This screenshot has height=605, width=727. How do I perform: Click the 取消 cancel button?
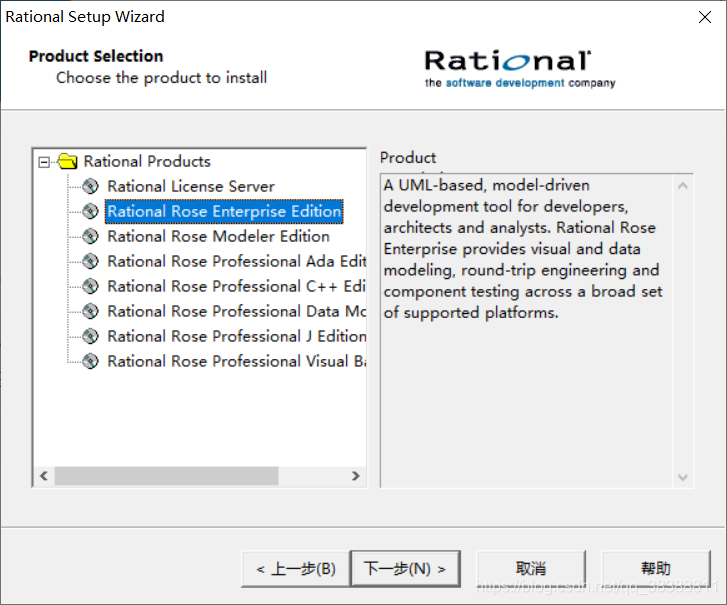point(531,569)
